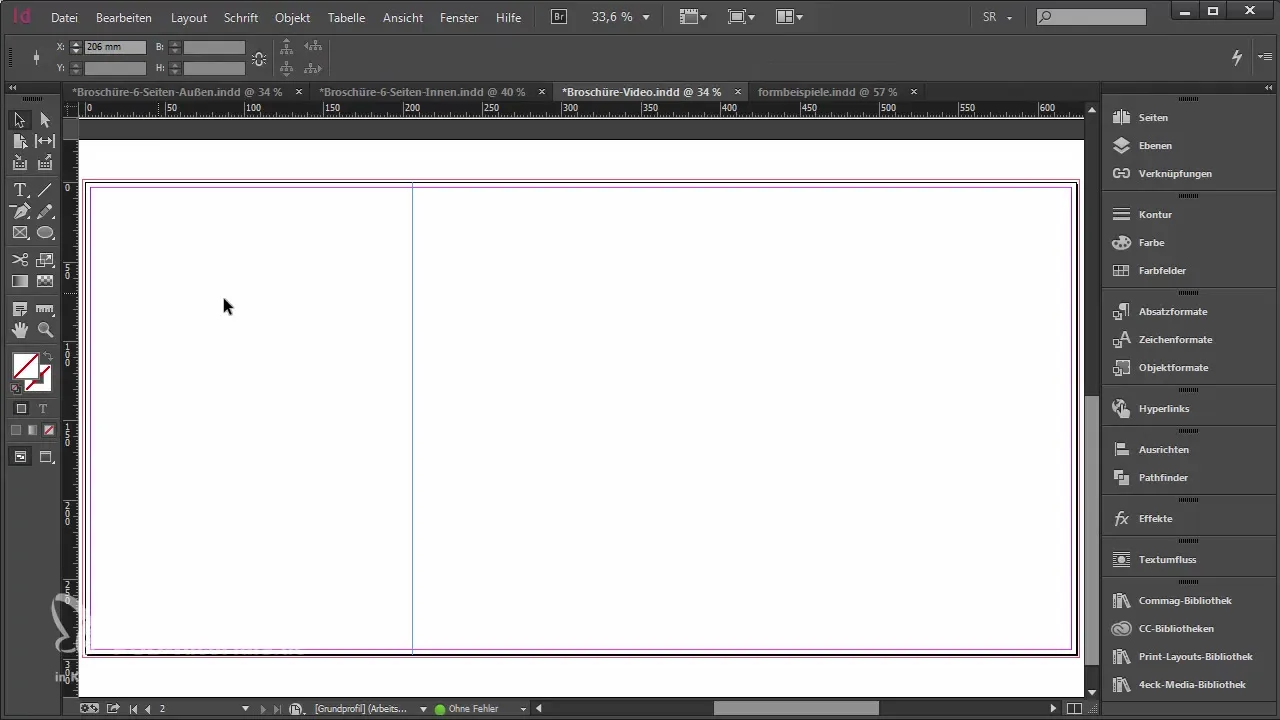Image resolution: width=1280 pixels, height=720 pixels.
Task: Open view options dropdown
Action: point(693,18)
